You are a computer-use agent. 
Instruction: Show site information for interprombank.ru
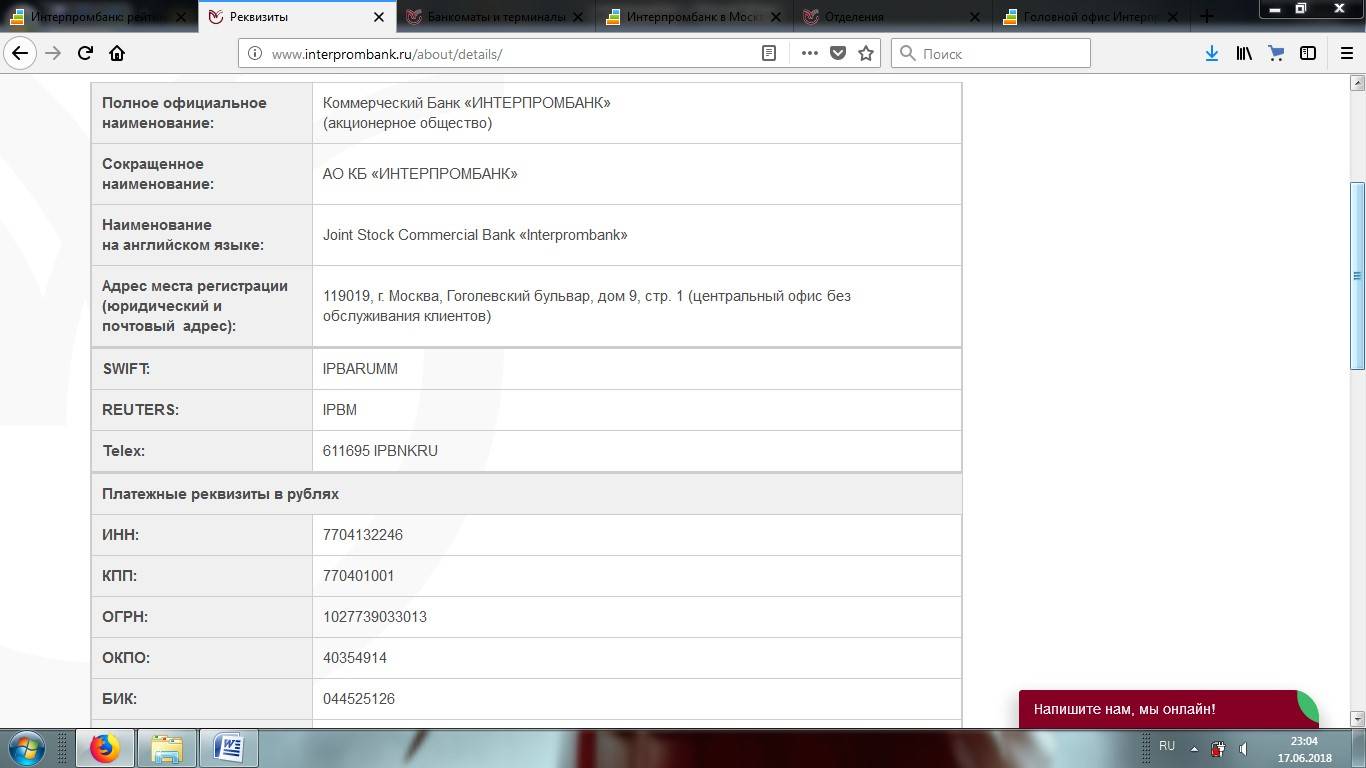pyautogui.click(x=255, y=54)
